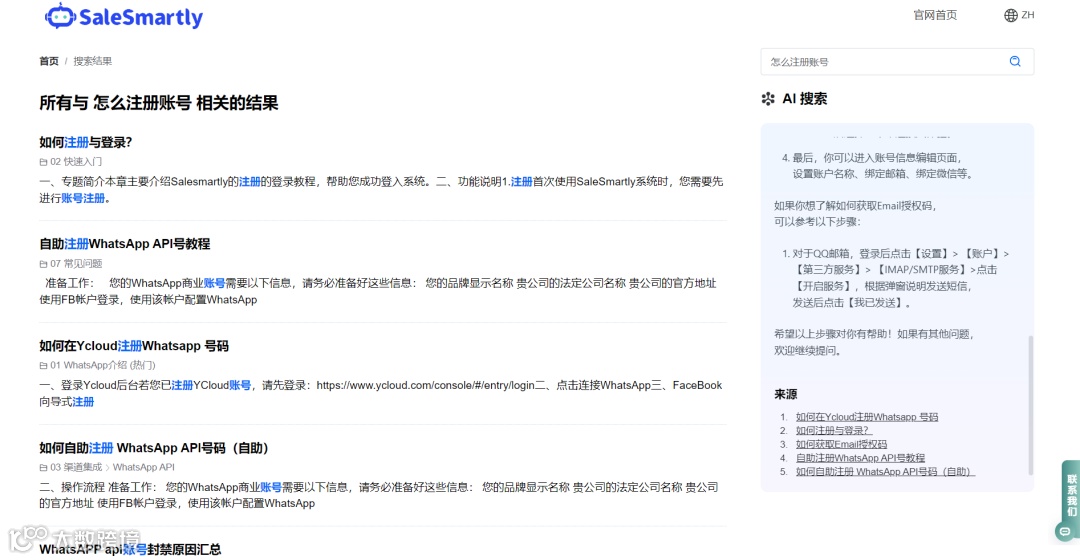Open the 01 WhatsApp介绍 (热门) category
1080x560 pixels.
coord(103,365)
